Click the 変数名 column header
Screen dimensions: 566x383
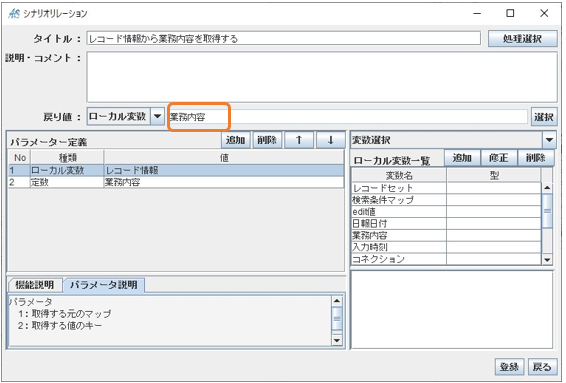tap(399, 175)
